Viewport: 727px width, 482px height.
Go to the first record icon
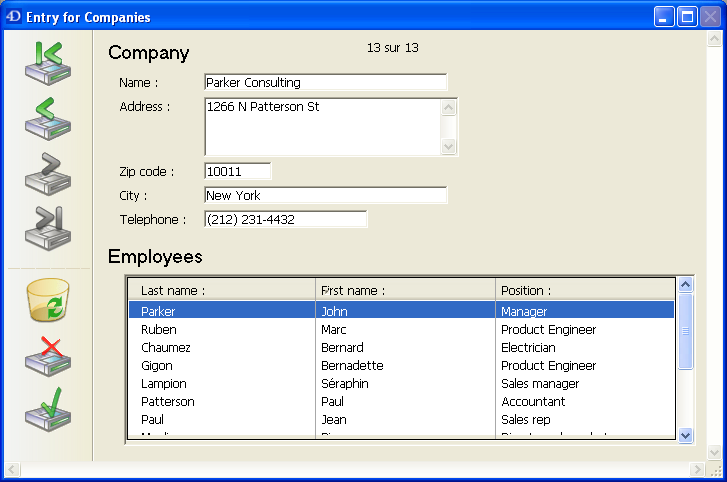point(47,63)
